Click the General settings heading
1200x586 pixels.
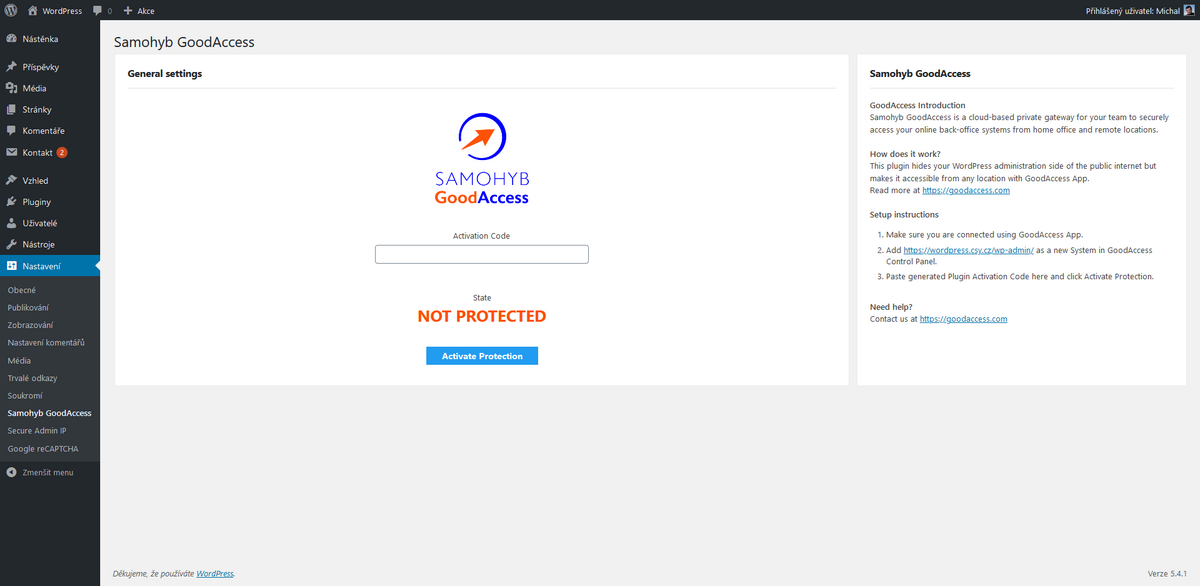[x=165, y=74]
